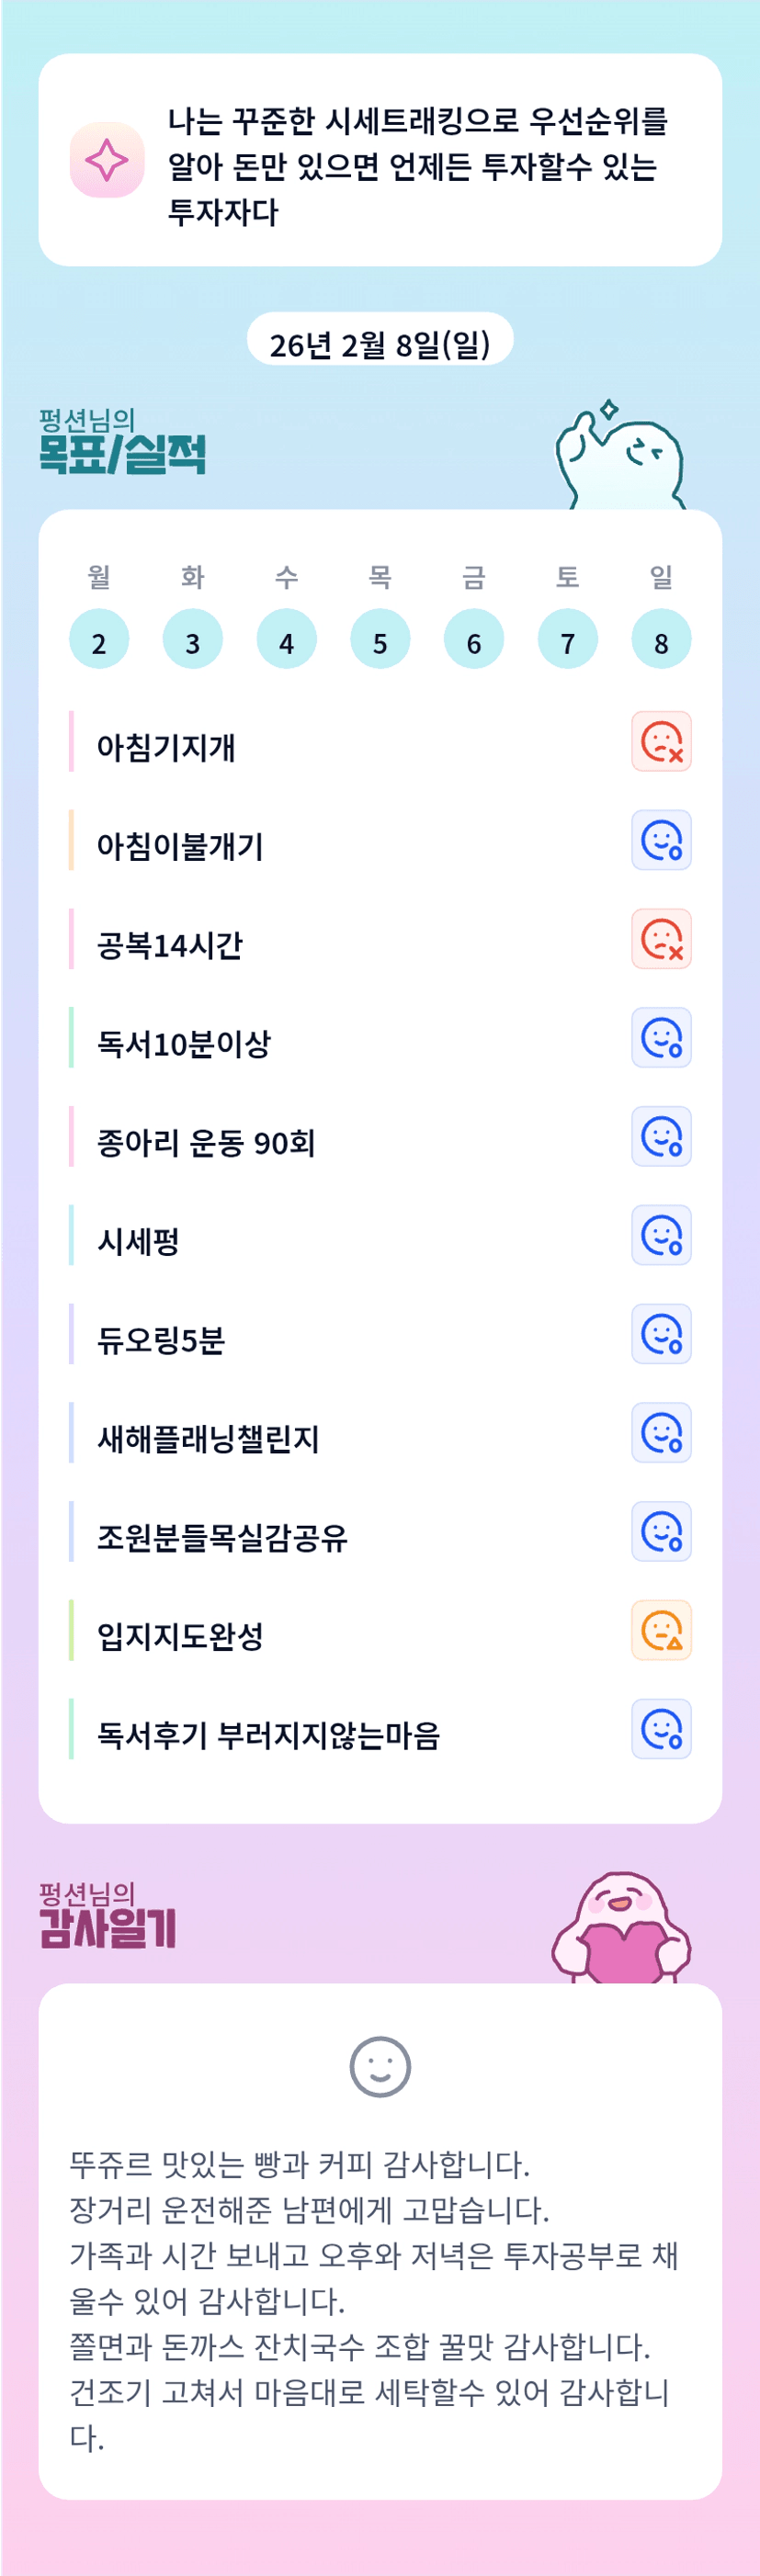The image size is (760, 2576).
Task: Click the pink sparkle icon beside the motto
Action: pos(107,160)
